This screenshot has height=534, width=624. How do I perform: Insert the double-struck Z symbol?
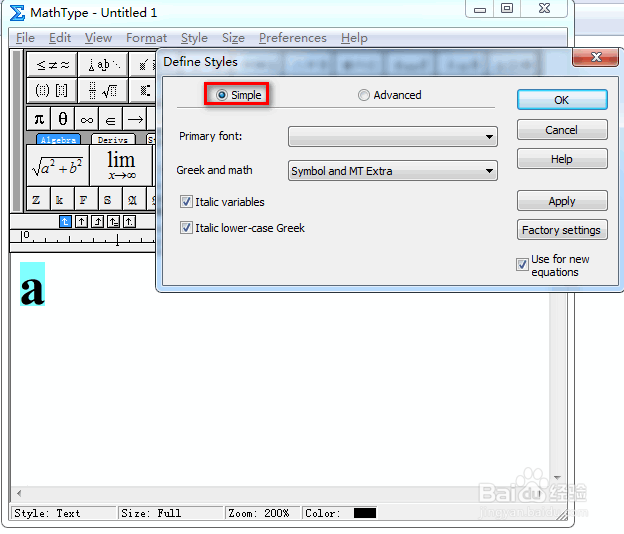point(38,199)
